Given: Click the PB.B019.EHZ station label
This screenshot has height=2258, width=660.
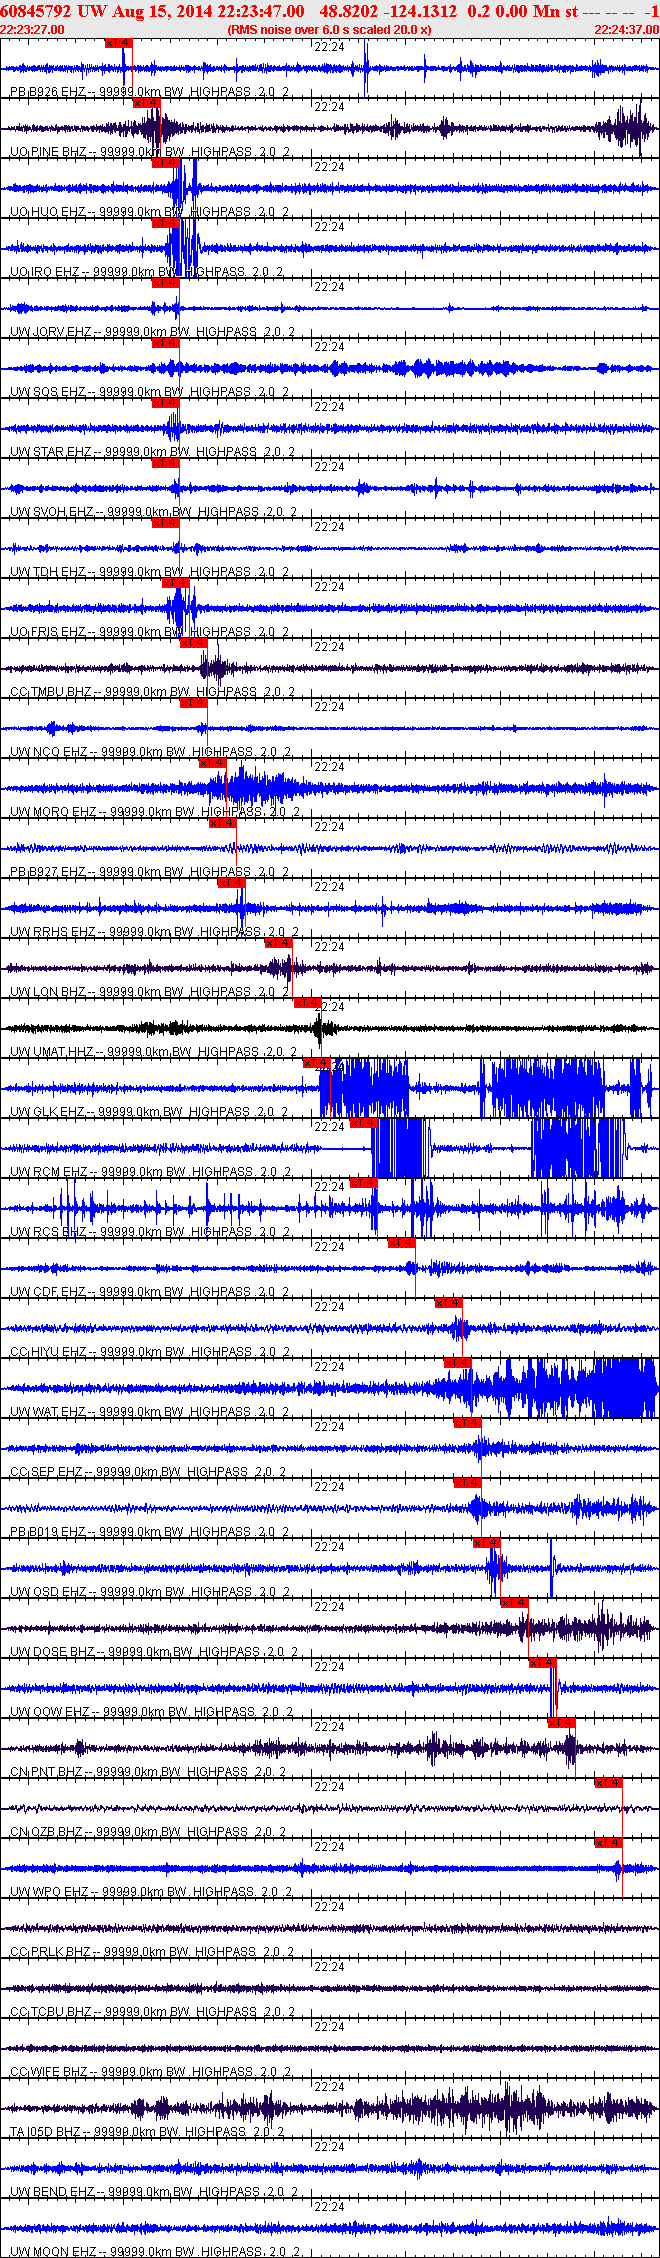Looking at the screenshot, I should point(150,1532).
